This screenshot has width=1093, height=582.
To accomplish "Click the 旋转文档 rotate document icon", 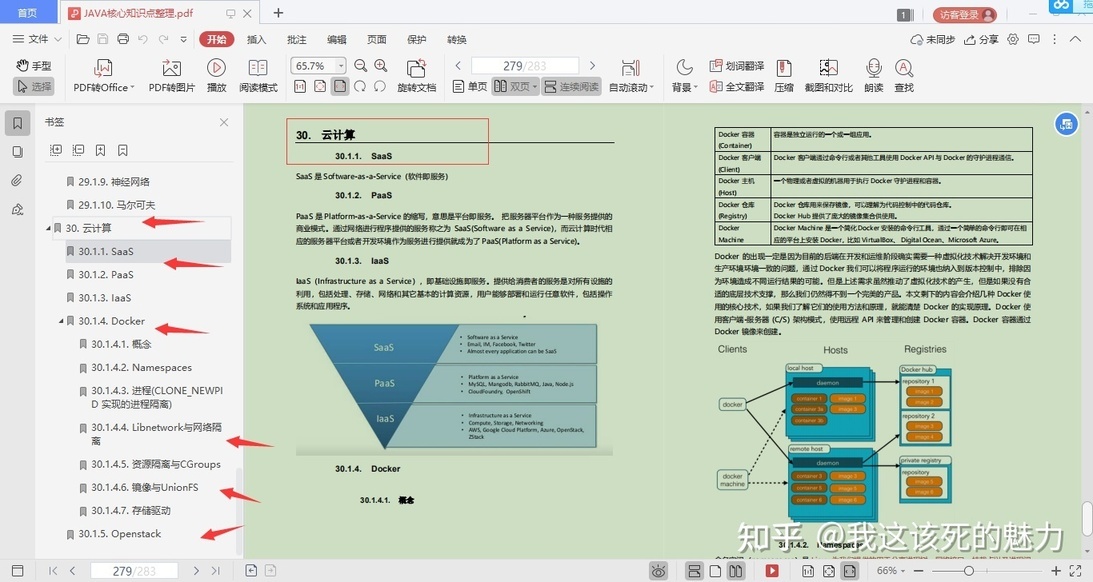I will 416,76.
